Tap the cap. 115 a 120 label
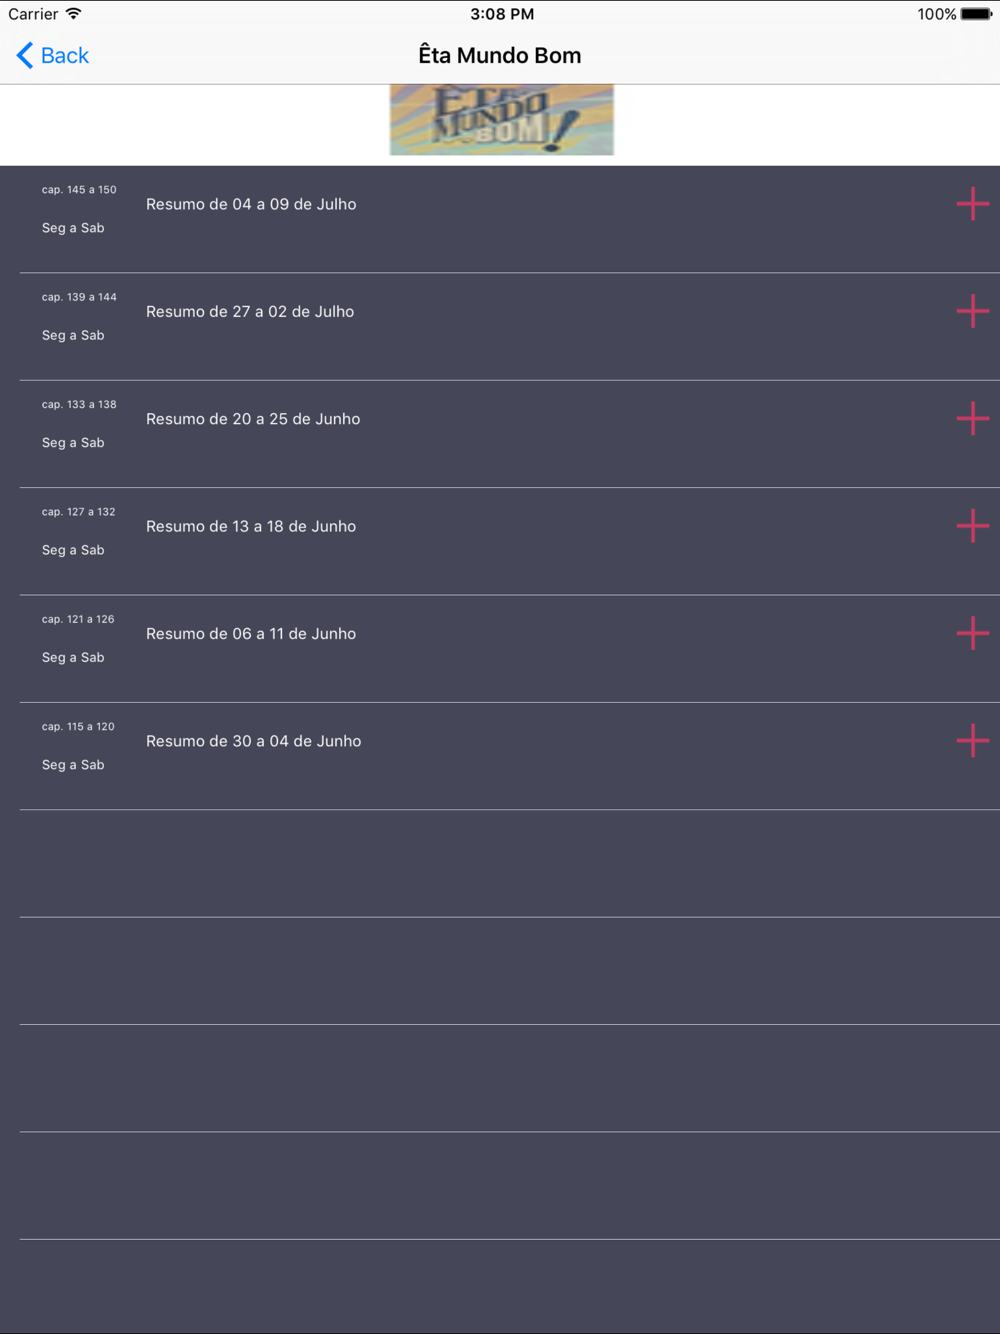Image resolution: width=1000 pixels, height=1334 pixels. [78, 727]
